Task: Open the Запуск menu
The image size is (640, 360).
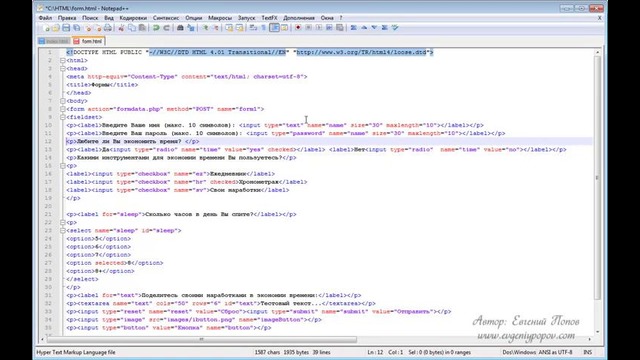Action: click(247, 18)
